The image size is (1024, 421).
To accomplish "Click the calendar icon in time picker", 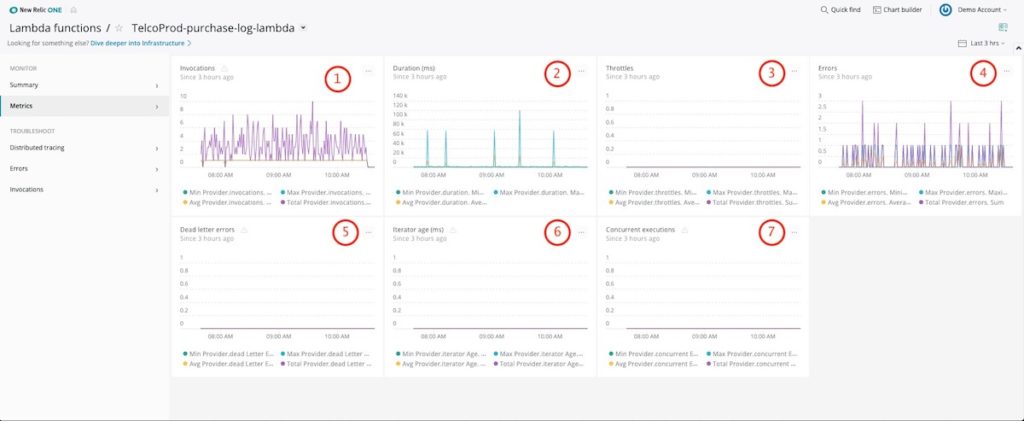I will pyautogui.click(x=961, y=43).
